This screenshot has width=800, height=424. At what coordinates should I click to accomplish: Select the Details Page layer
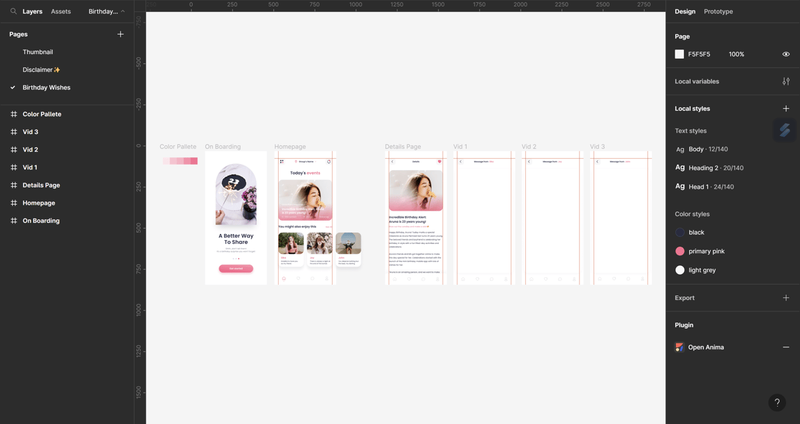[x=41, y=185]
